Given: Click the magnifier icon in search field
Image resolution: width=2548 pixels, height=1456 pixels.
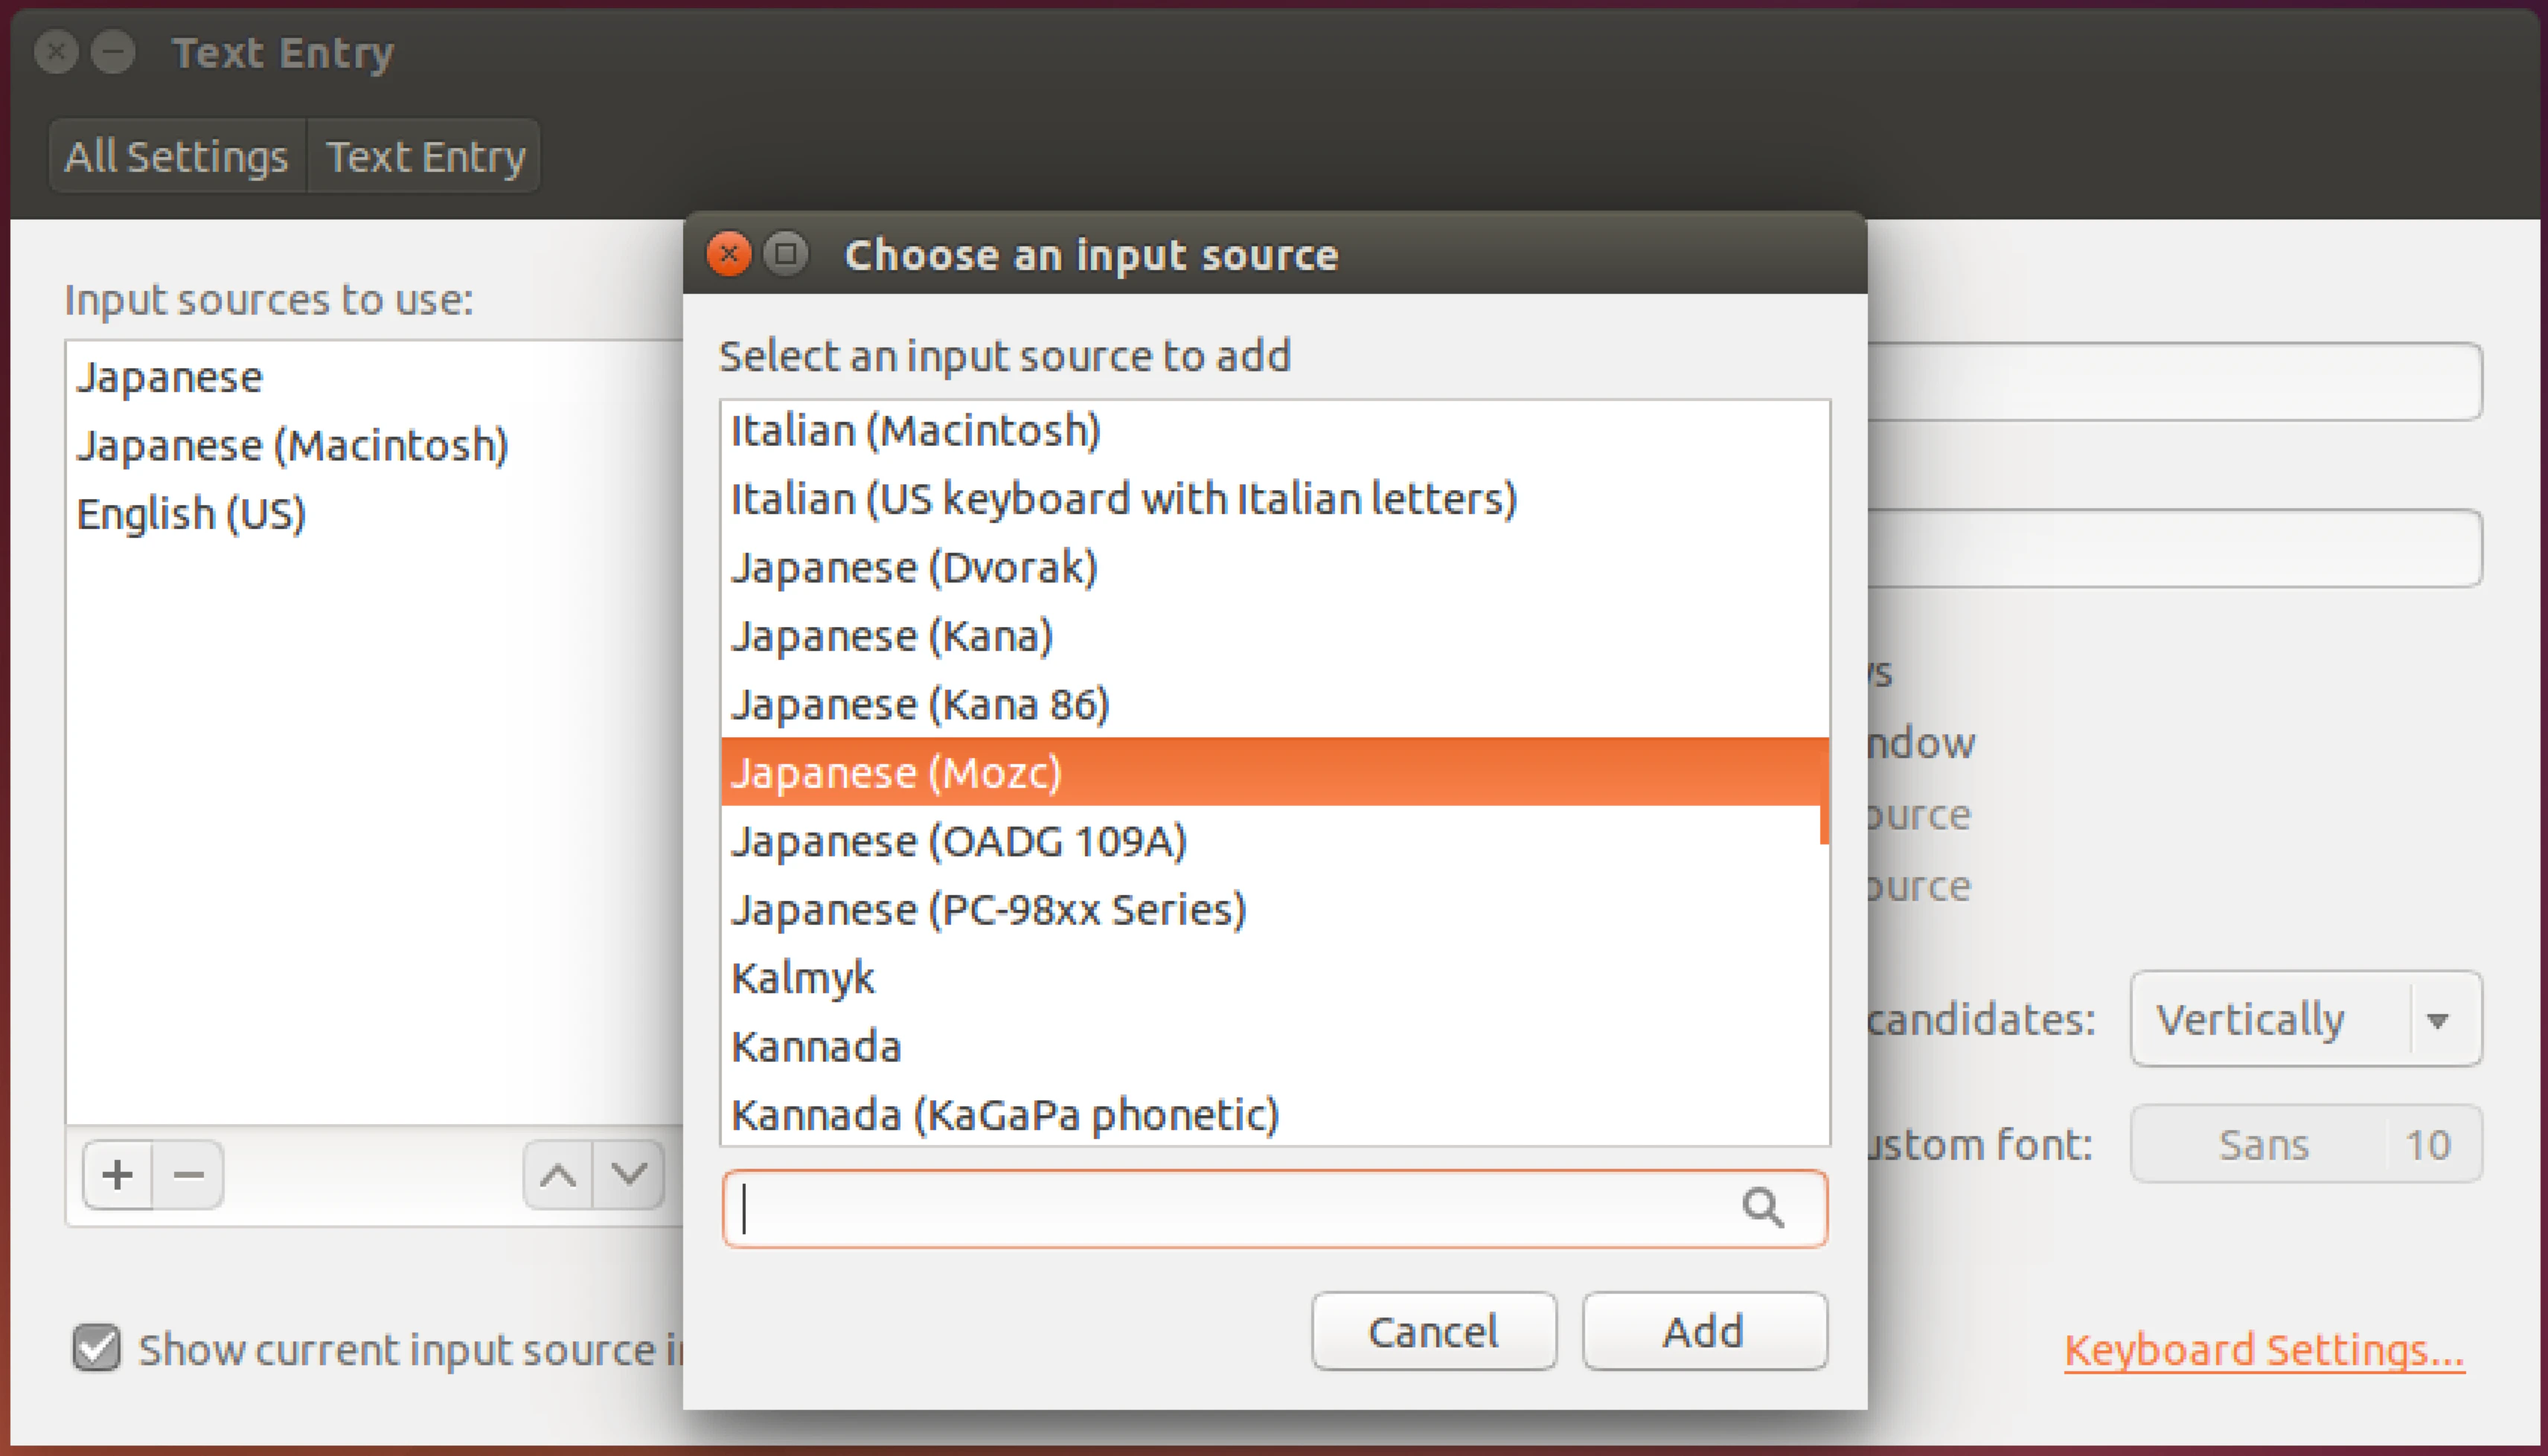Looking at the screenshot, I should [x=1762, y=1208].
